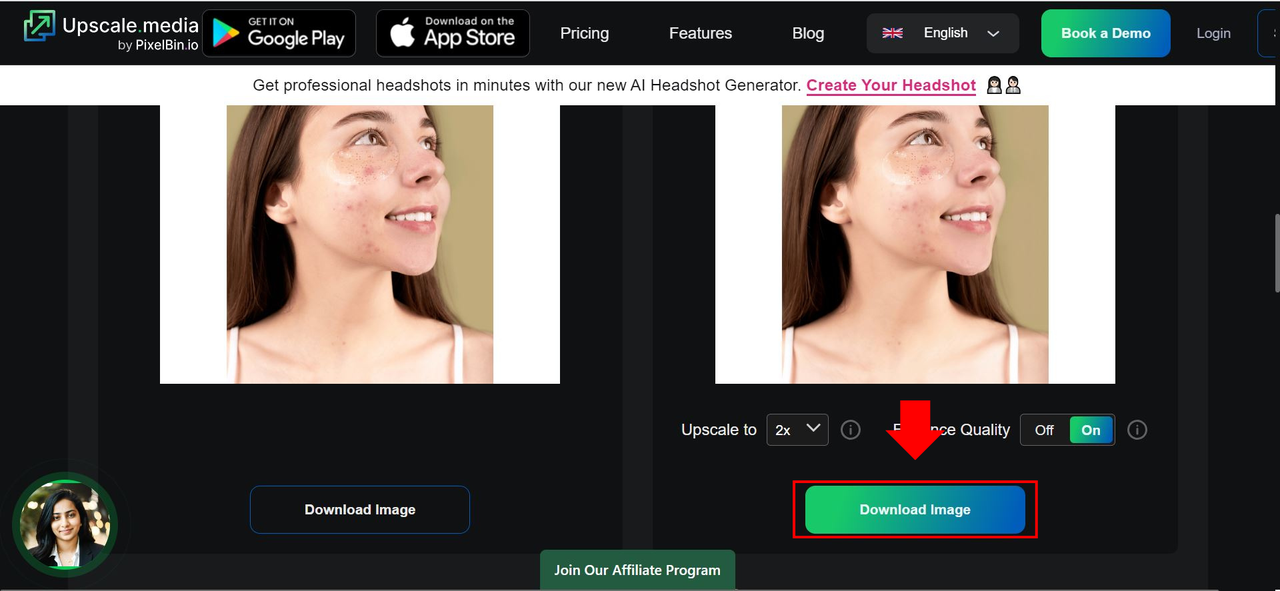The width and height of the screenshot is (1280, 591).
Task: Click the gradient Download Image button
Action: (x=915, y=509)
